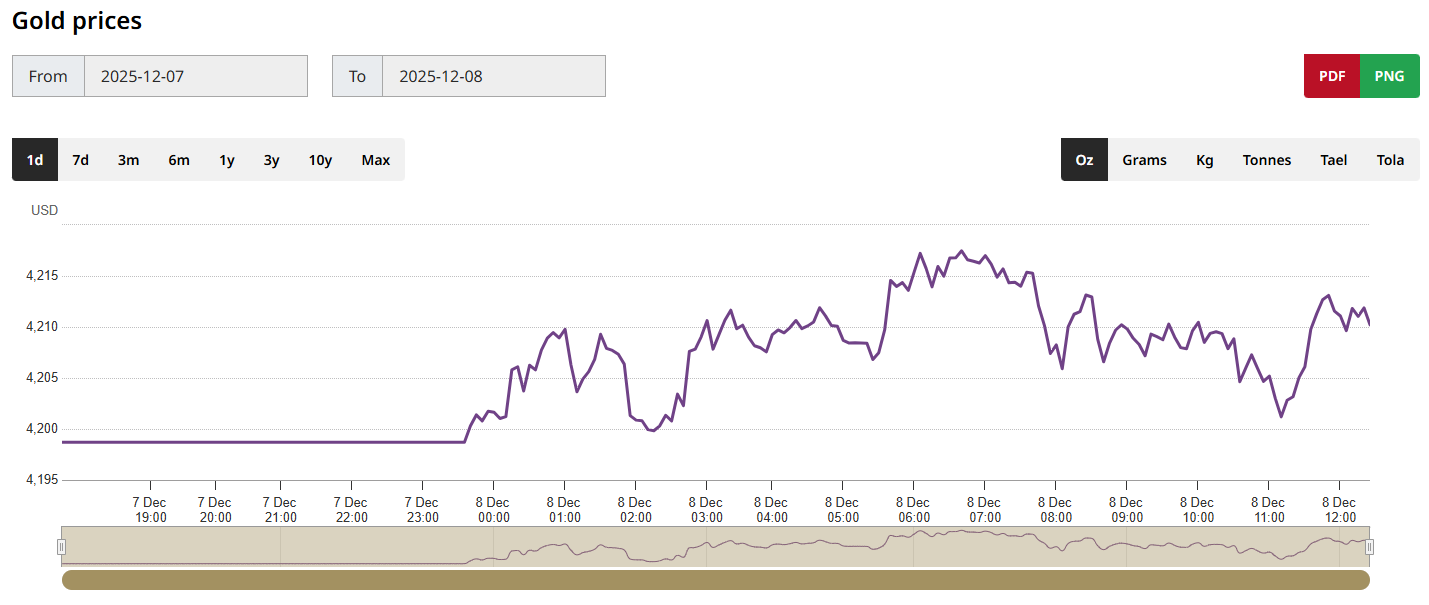
Task: Select the Tael unit
Action: (1333, 160)
